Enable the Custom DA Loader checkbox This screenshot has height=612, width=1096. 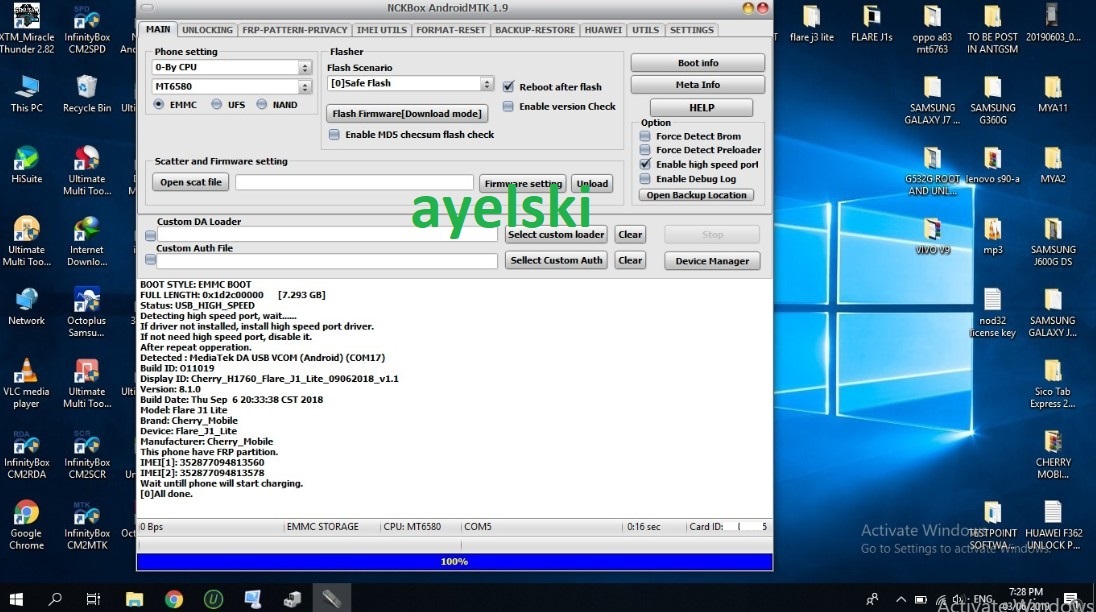coord(150,235)
